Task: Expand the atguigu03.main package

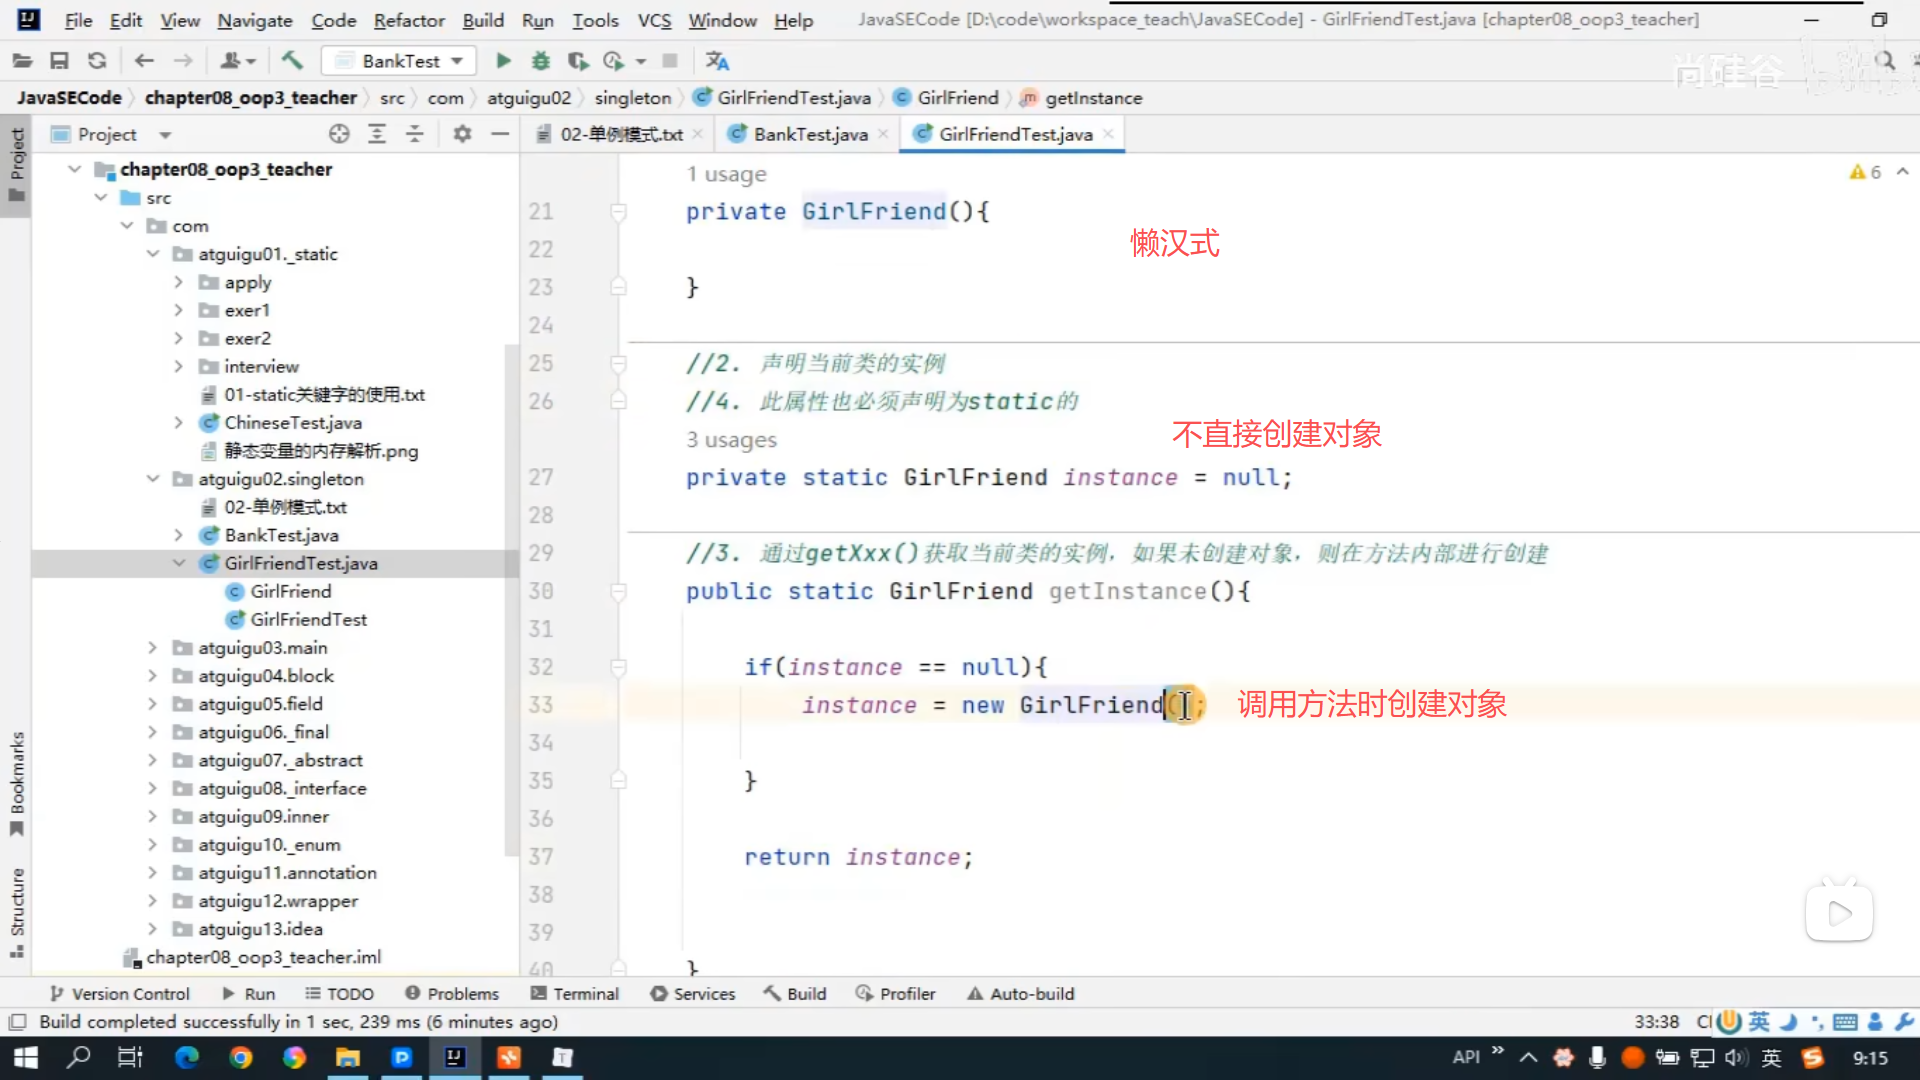Action: pyautogui.click(x=152, y=648)
